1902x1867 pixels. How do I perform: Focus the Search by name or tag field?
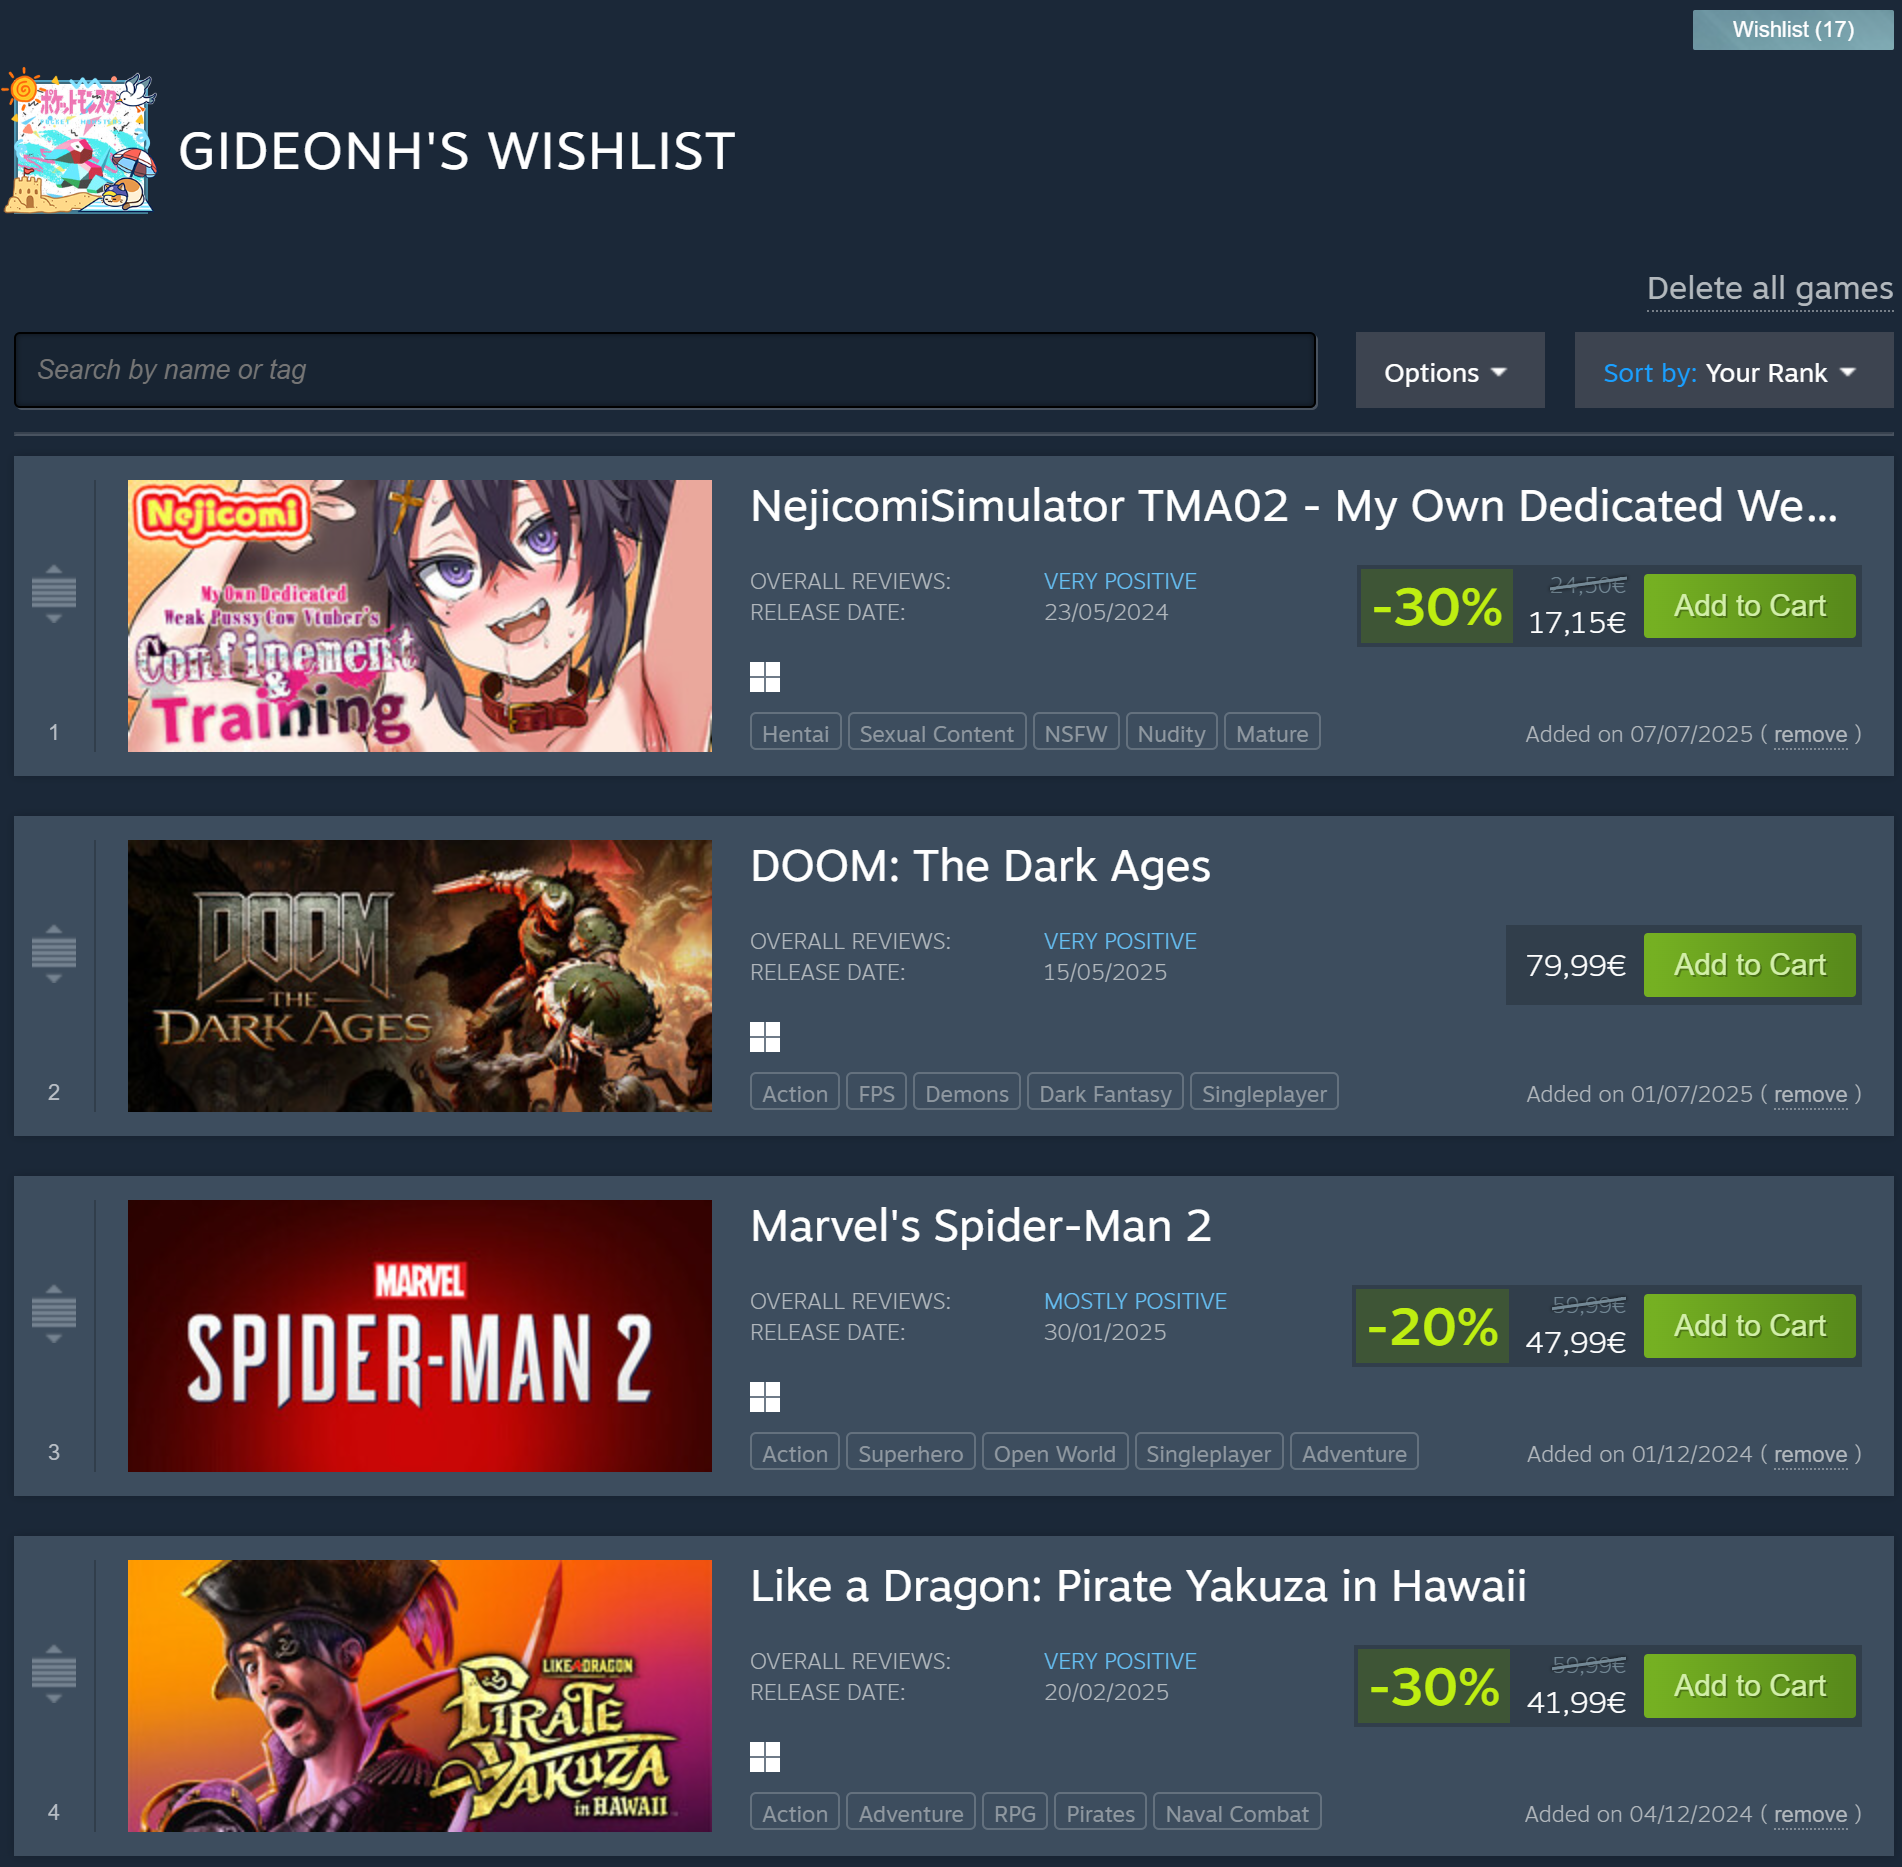(665, 370)
